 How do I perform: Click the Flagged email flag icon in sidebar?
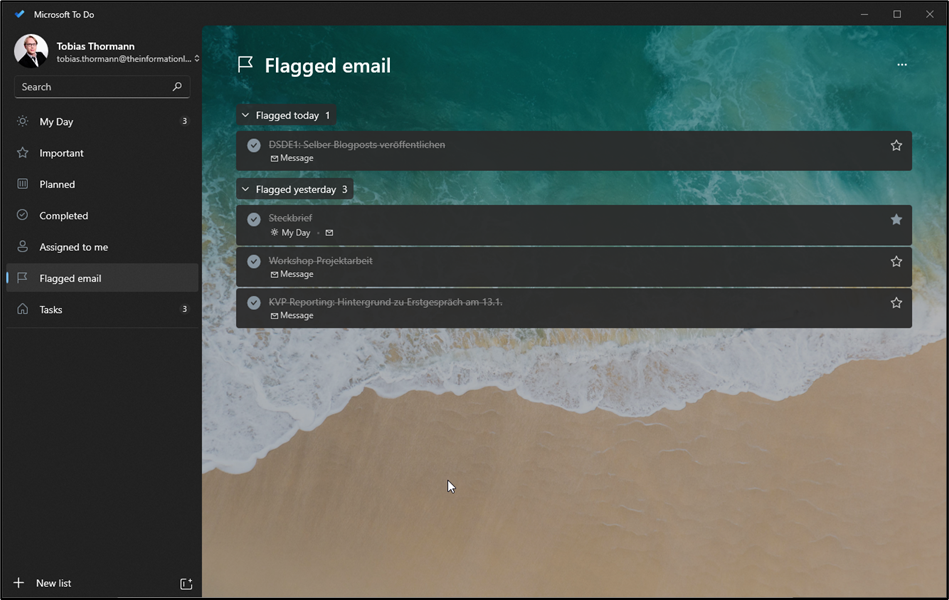click(22, 278)
